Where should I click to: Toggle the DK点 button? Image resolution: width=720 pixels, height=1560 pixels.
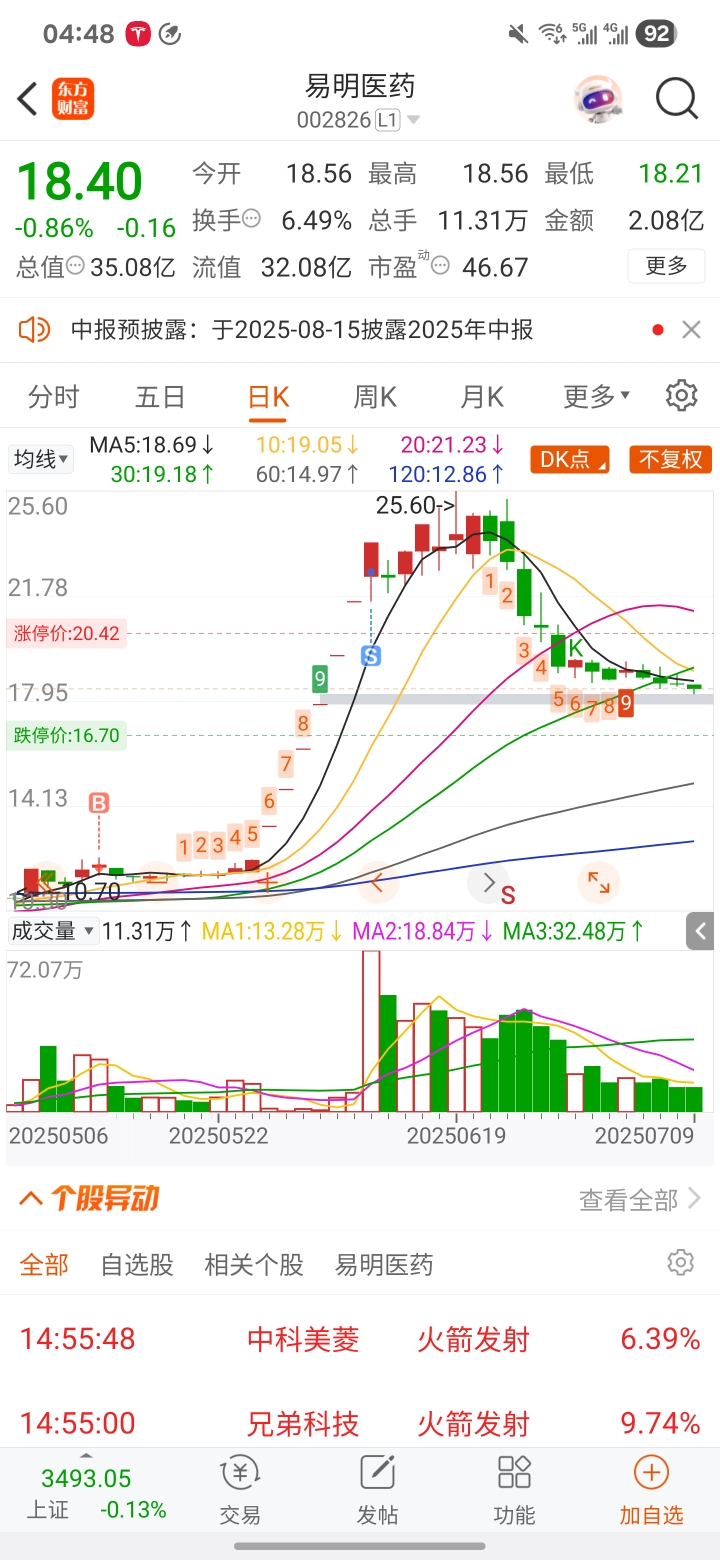pyautogui.click(x=572, y=459)
